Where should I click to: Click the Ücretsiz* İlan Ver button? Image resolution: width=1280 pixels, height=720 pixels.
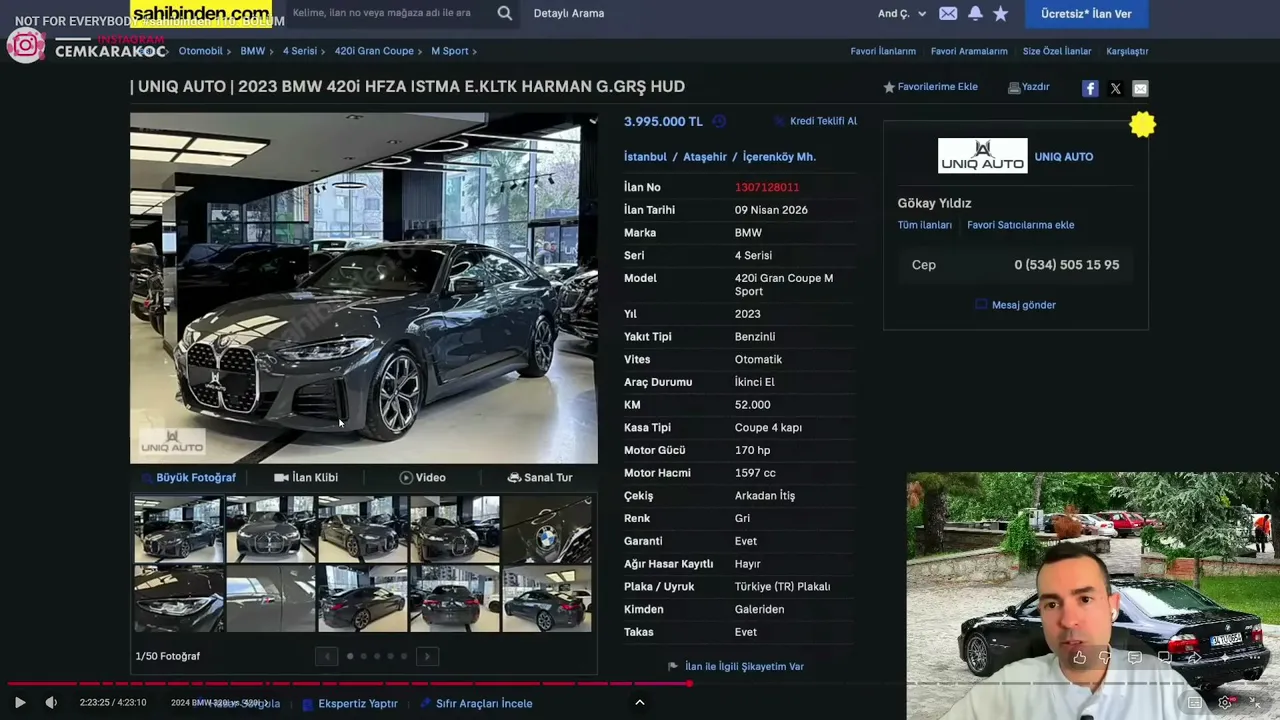point(1086,14)
